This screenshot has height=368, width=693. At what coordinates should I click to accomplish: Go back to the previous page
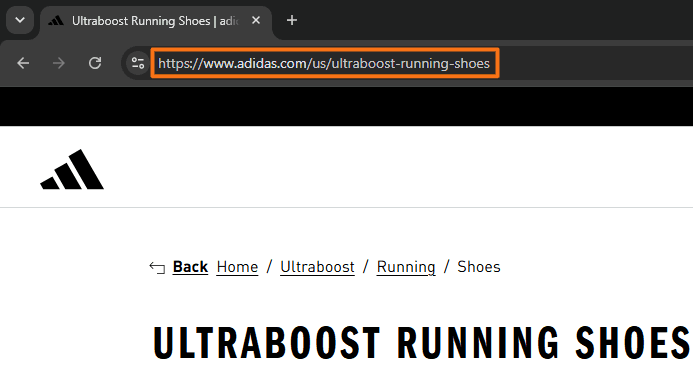coord(23,63)
